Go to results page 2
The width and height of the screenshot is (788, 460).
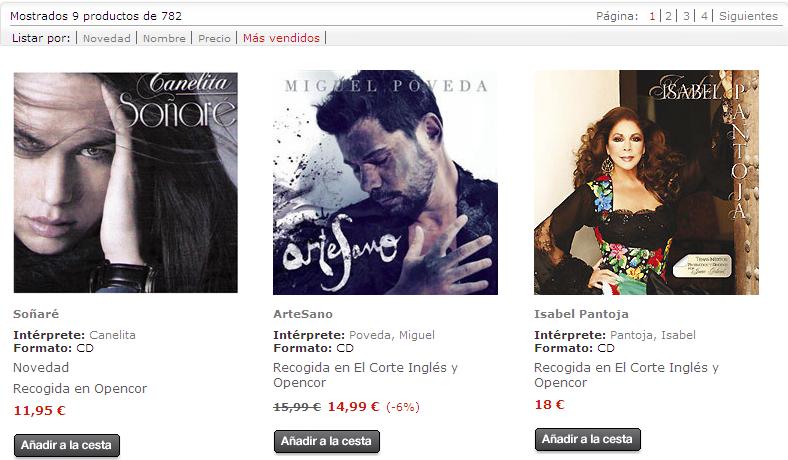(x=668, y=16)
